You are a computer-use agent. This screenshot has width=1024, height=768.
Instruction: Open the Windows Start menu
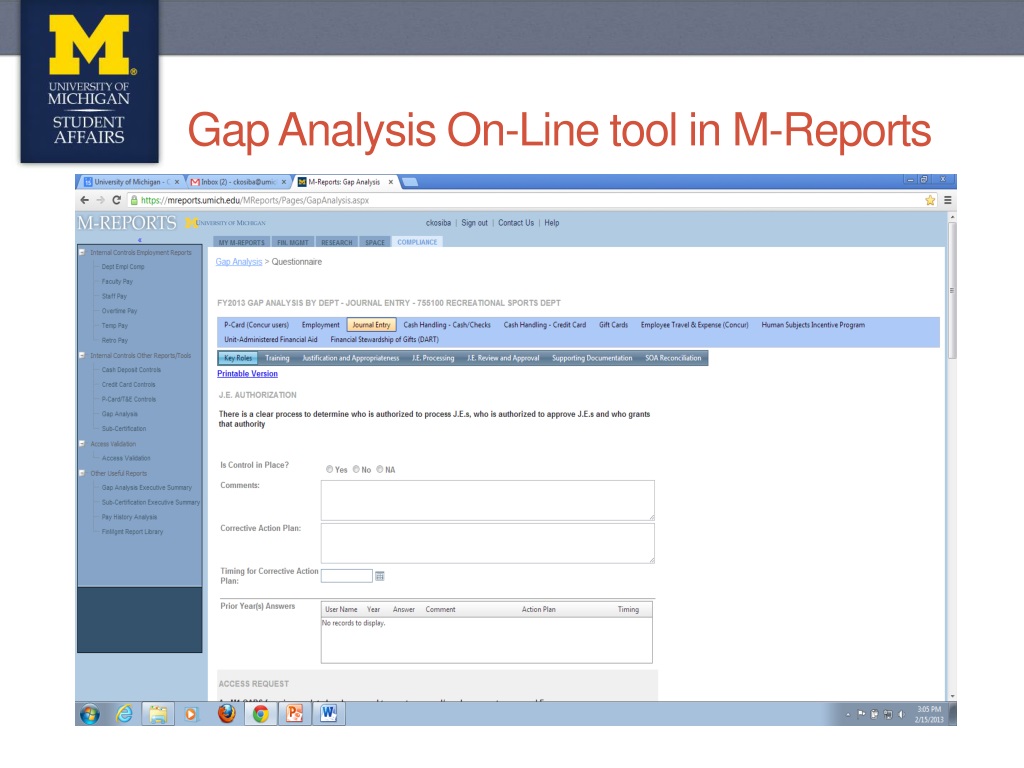click(90, 714)
